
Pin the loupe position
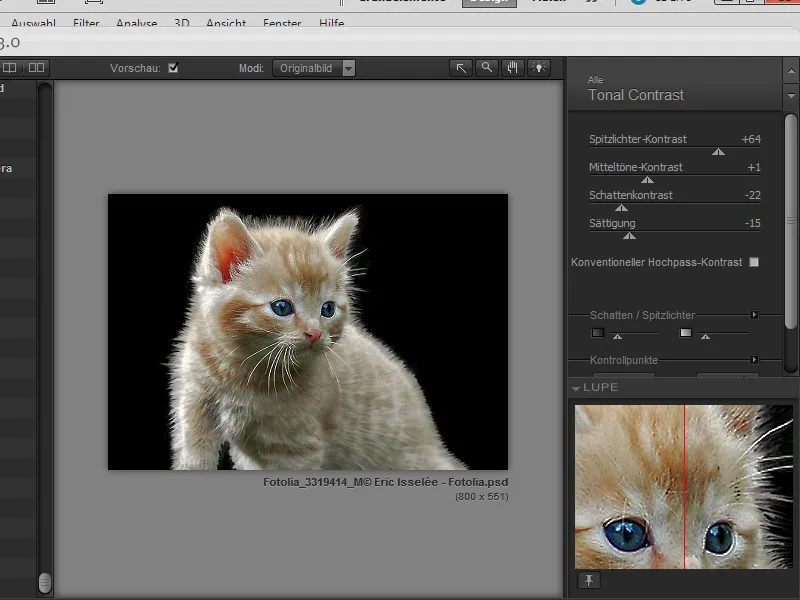coord(587,580)
